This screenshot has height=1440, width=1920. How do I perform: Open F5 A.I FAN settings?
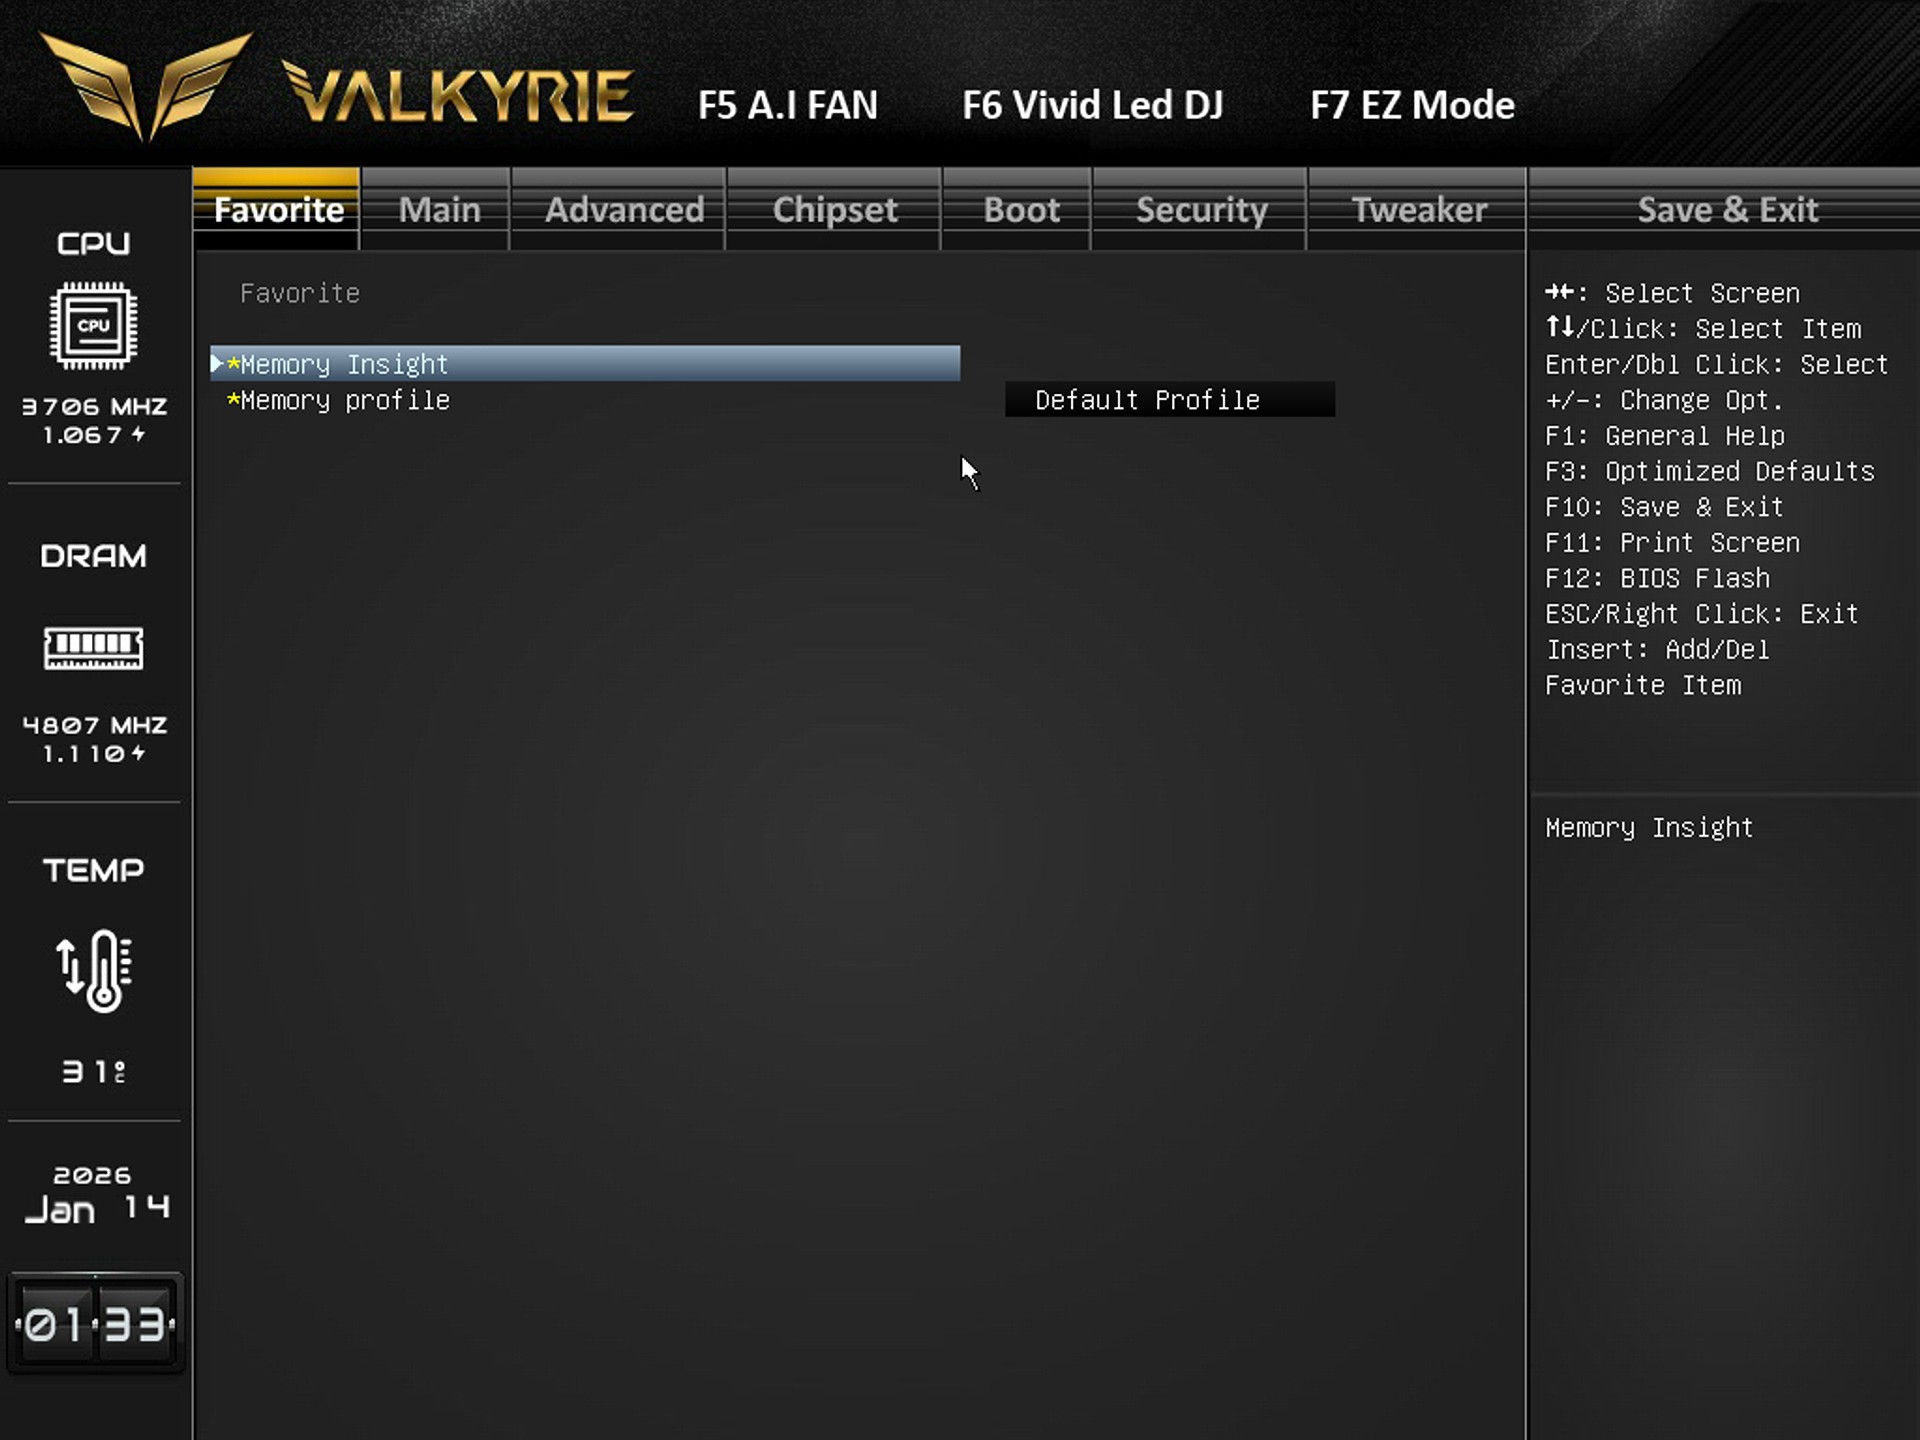pyautogui.click(x=787, y=105)
